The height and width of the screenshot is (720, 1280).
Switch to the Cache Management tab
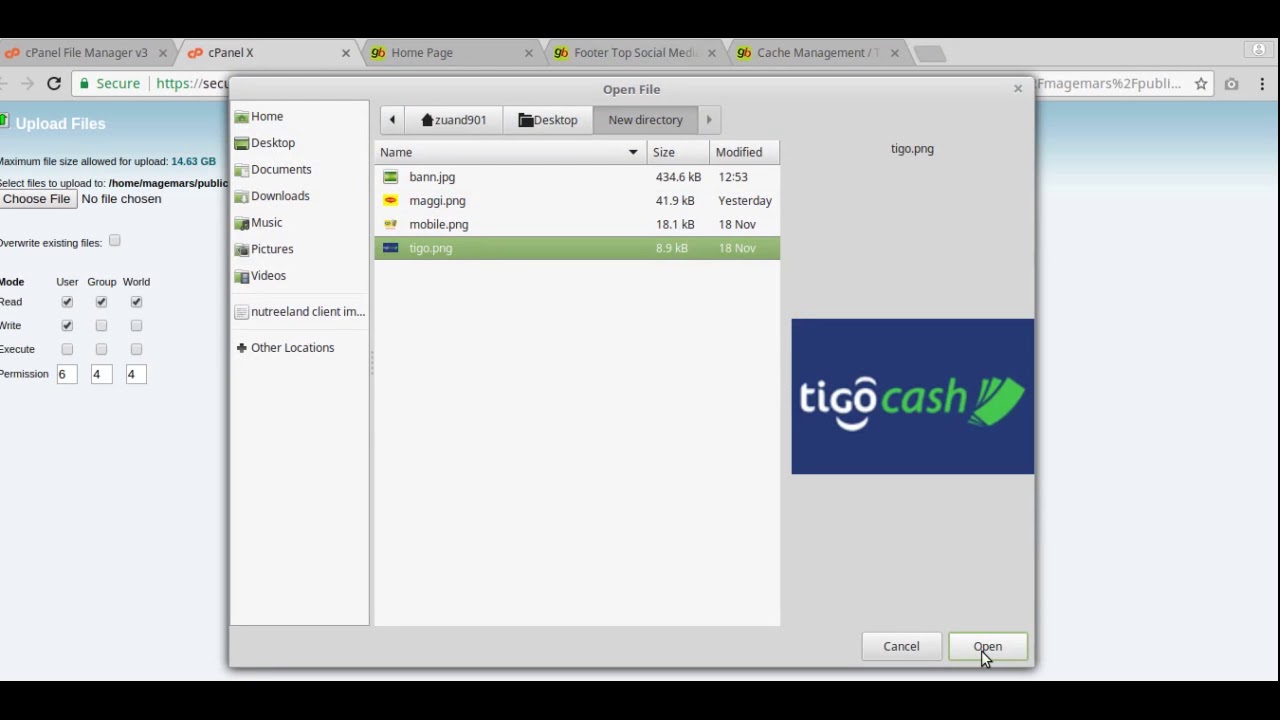[816, 52]
